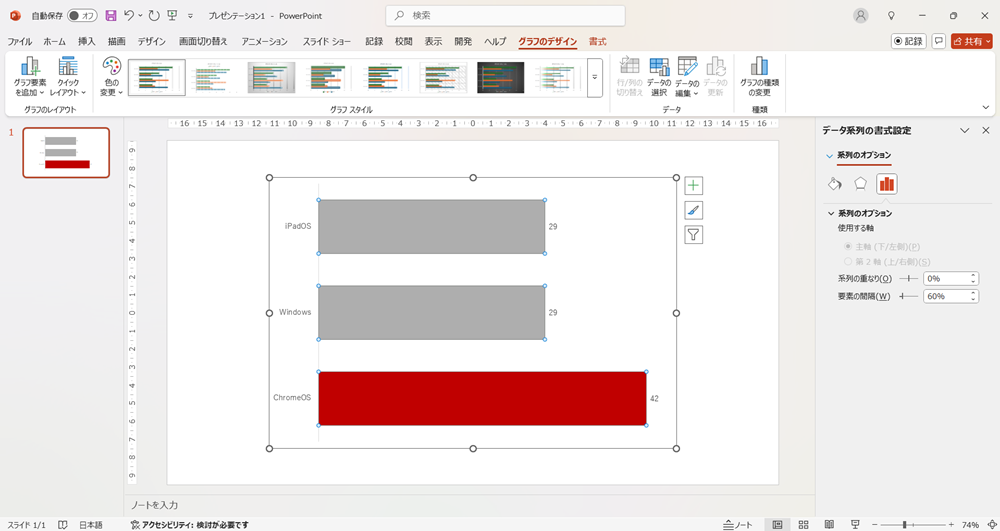
Task: Select series options bar chart tab
Action: [886, 184]
